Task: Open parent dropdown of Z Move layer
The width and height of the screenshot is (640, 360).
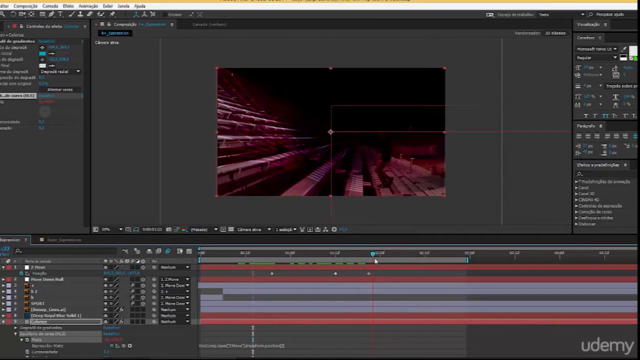Action: click(x=175, y=267)
